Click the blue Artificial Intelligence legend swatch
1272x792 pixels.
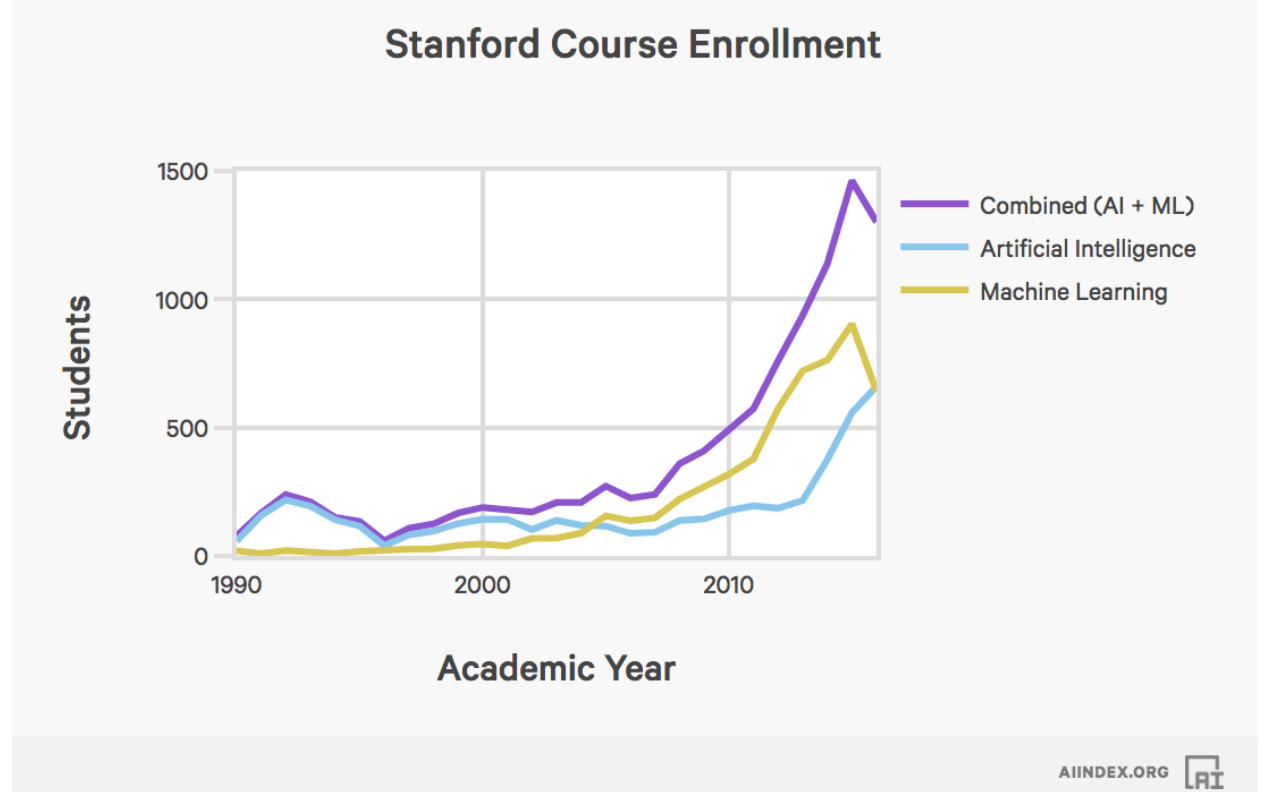point(934,247)
